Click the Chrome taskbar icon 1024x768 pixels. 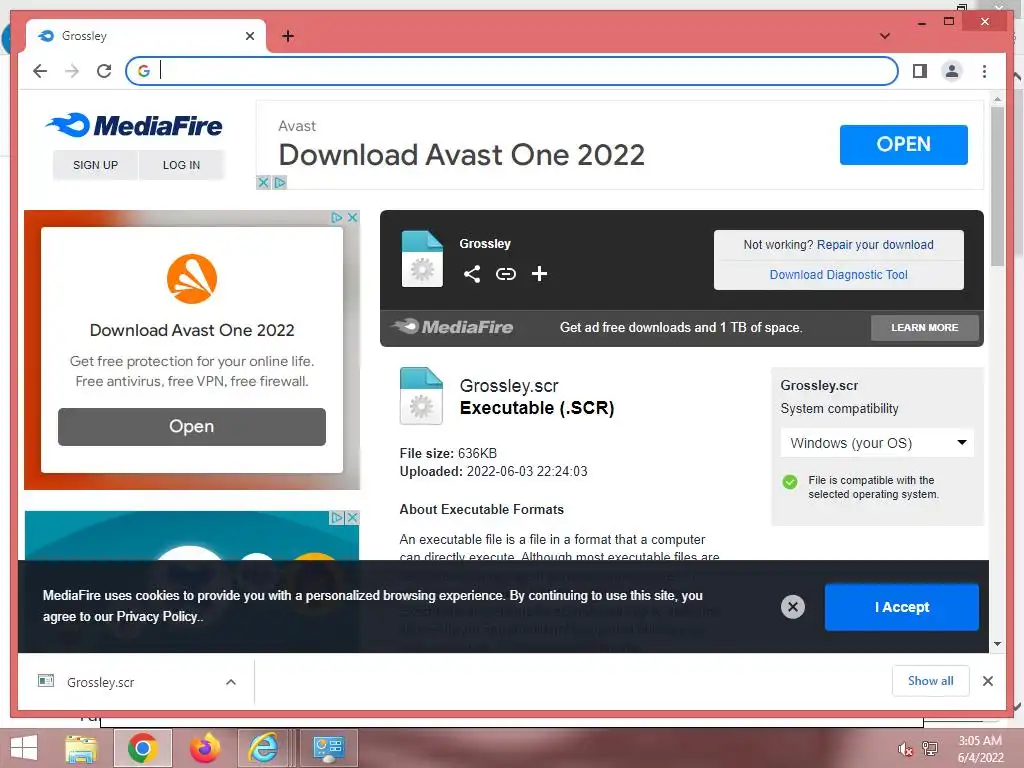[x=142, y=748]
